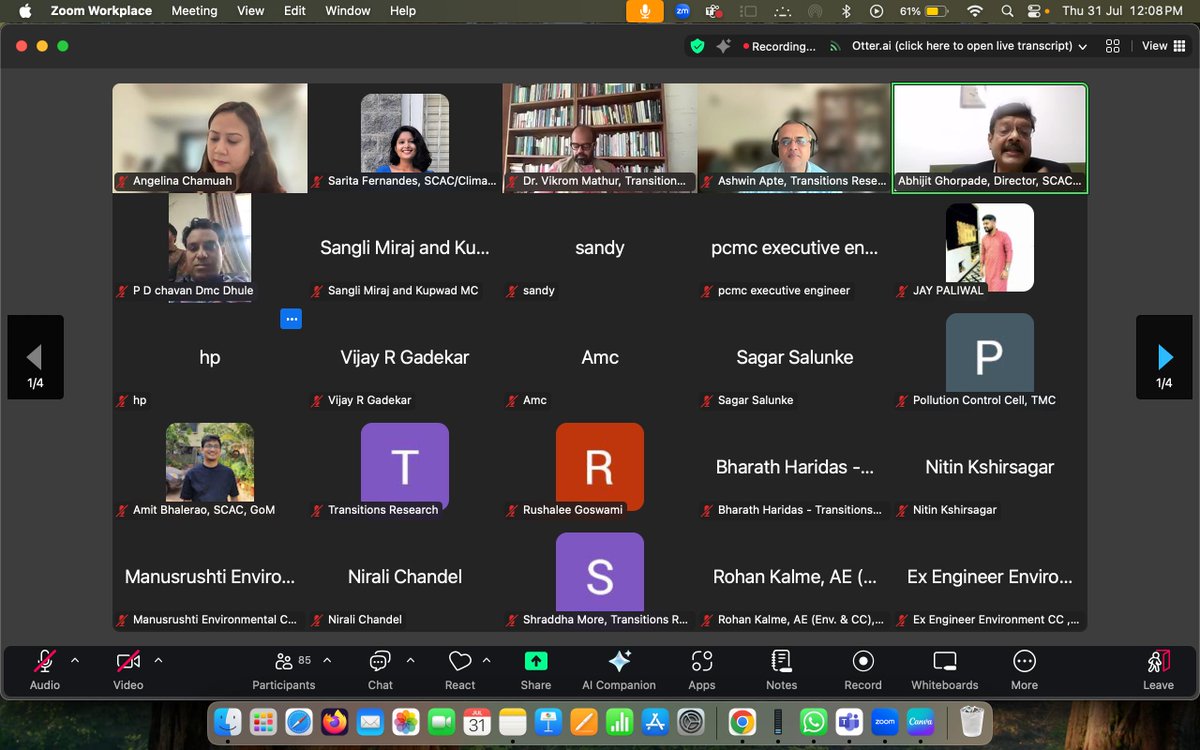
Task: Select Abhijit Ghorpade's active speaker video
Action: [x=989, y=138]
